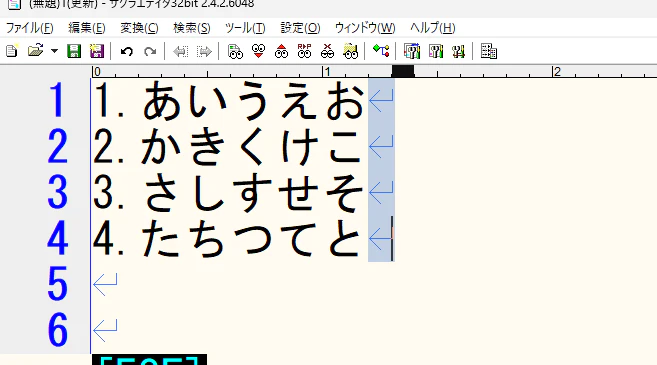Viewport: 657px width, 365px height.
Task: Run outline analysis icon
Action: (x=381, y=51)
